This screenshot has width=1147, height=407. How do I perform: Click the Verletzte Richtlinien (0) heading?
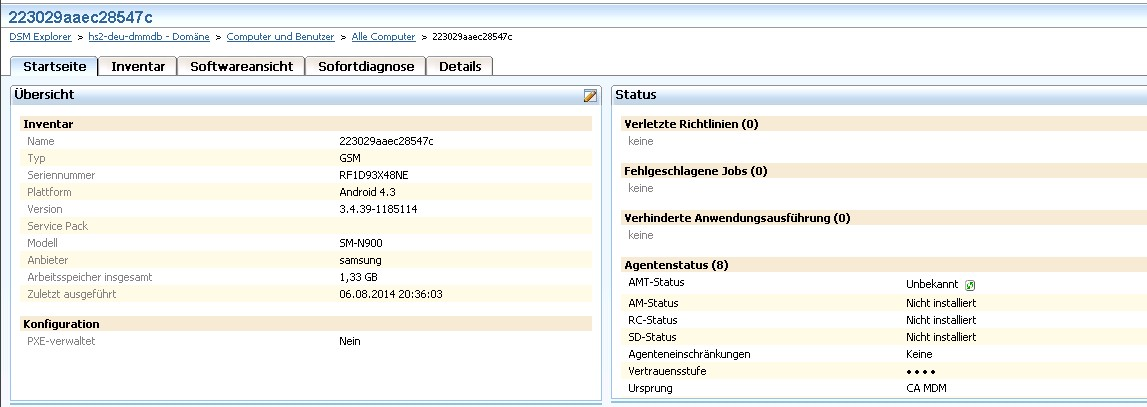tap(691, 124)
